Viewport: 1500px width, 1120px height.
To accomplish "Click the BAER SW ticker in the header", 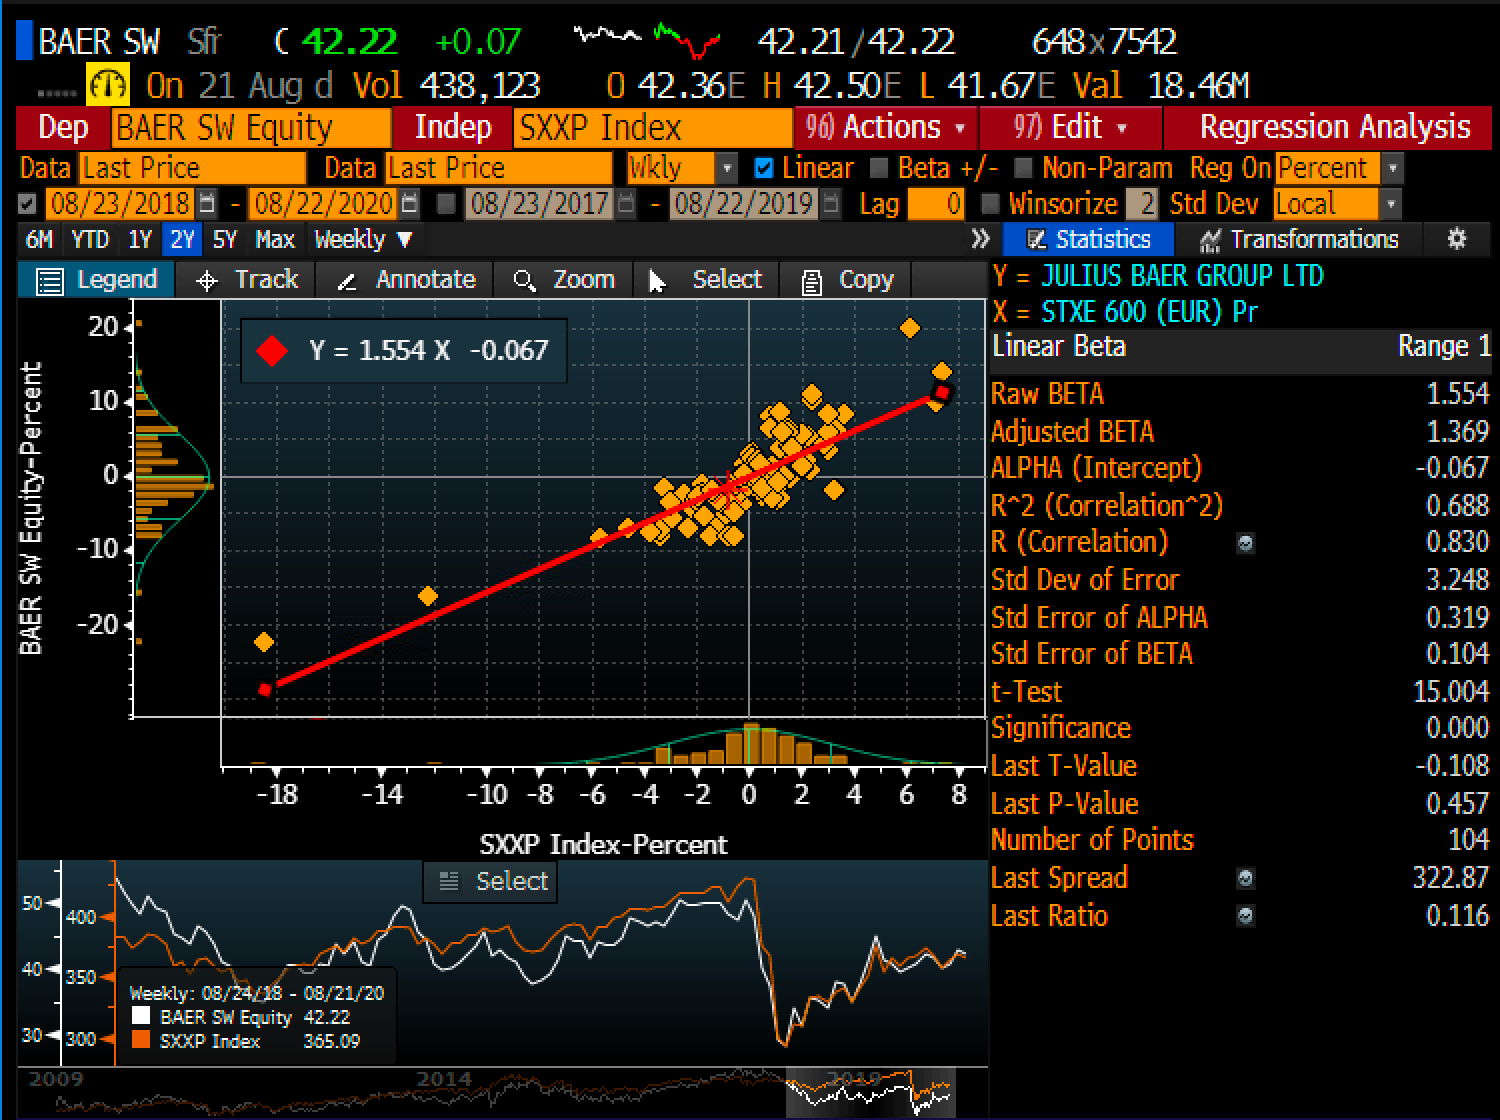I will [x=98, y=42].
